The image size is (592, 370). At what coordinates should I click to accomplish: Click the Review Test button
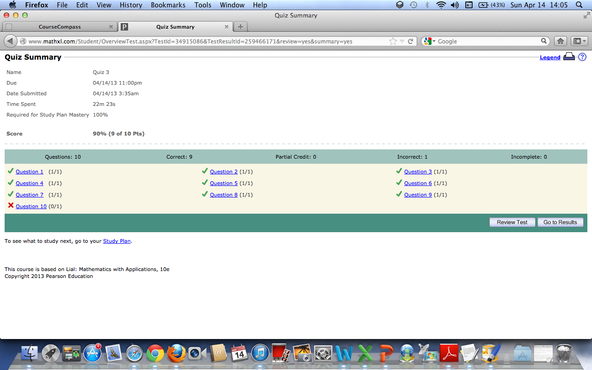click(x=512, y=222)
